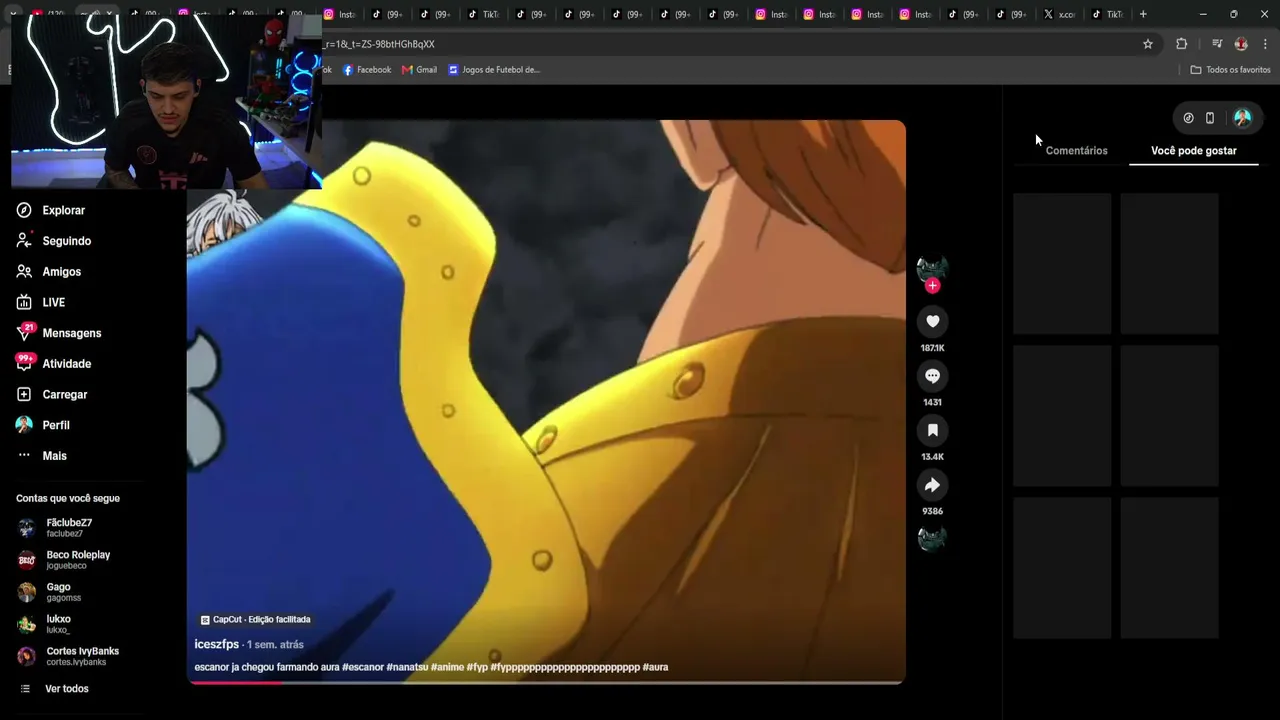Open the Facebook bookmark

pyautogui.click(x=367, y=70)
